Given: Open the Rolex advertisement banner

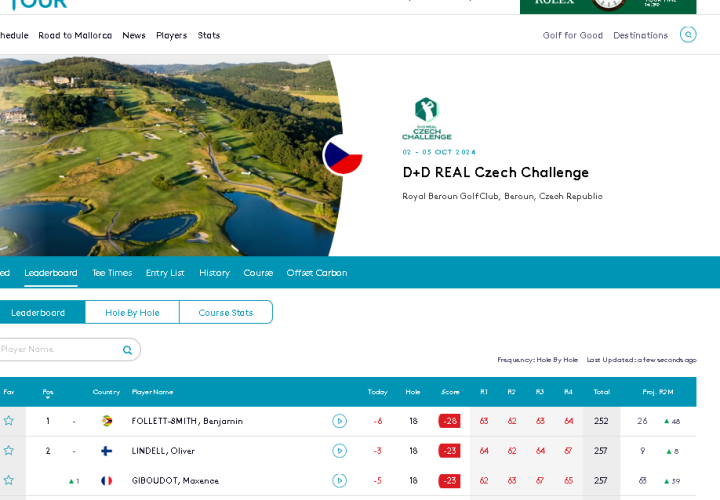Looking at the screenshot, I should pos(608,6).
